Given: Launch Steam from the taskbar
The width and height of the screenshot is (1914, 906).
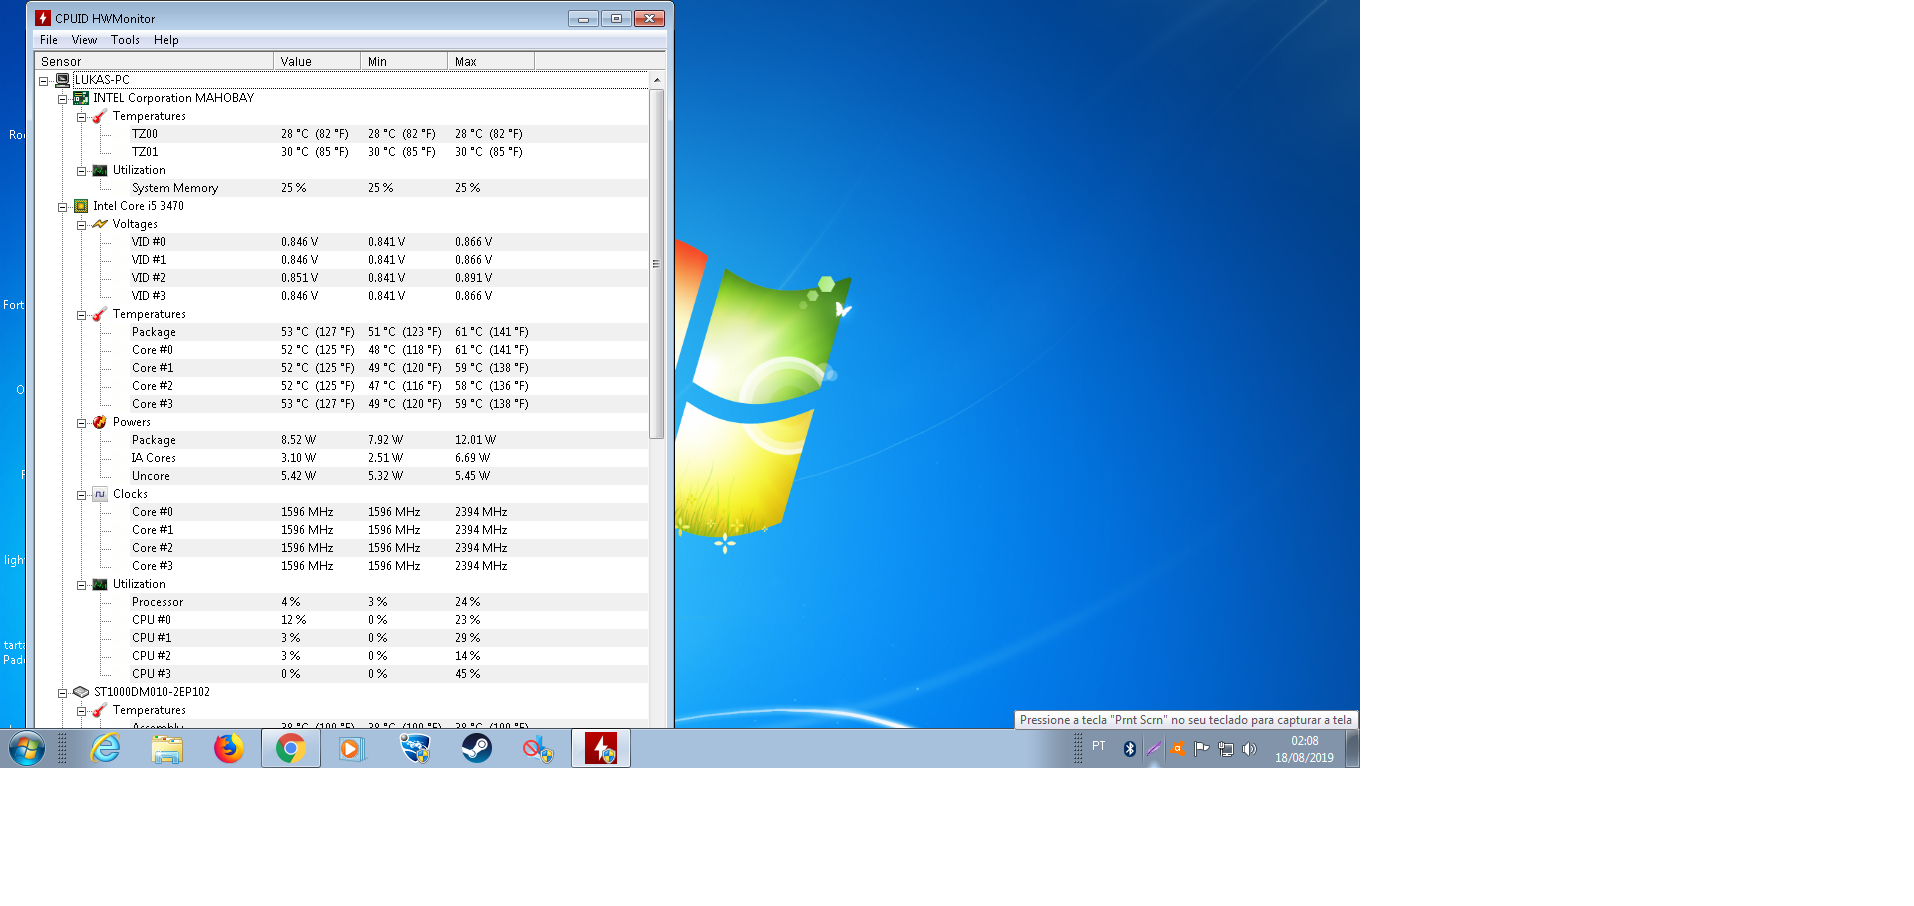Looking at the screenshot, I should click(x=477, y=748).
